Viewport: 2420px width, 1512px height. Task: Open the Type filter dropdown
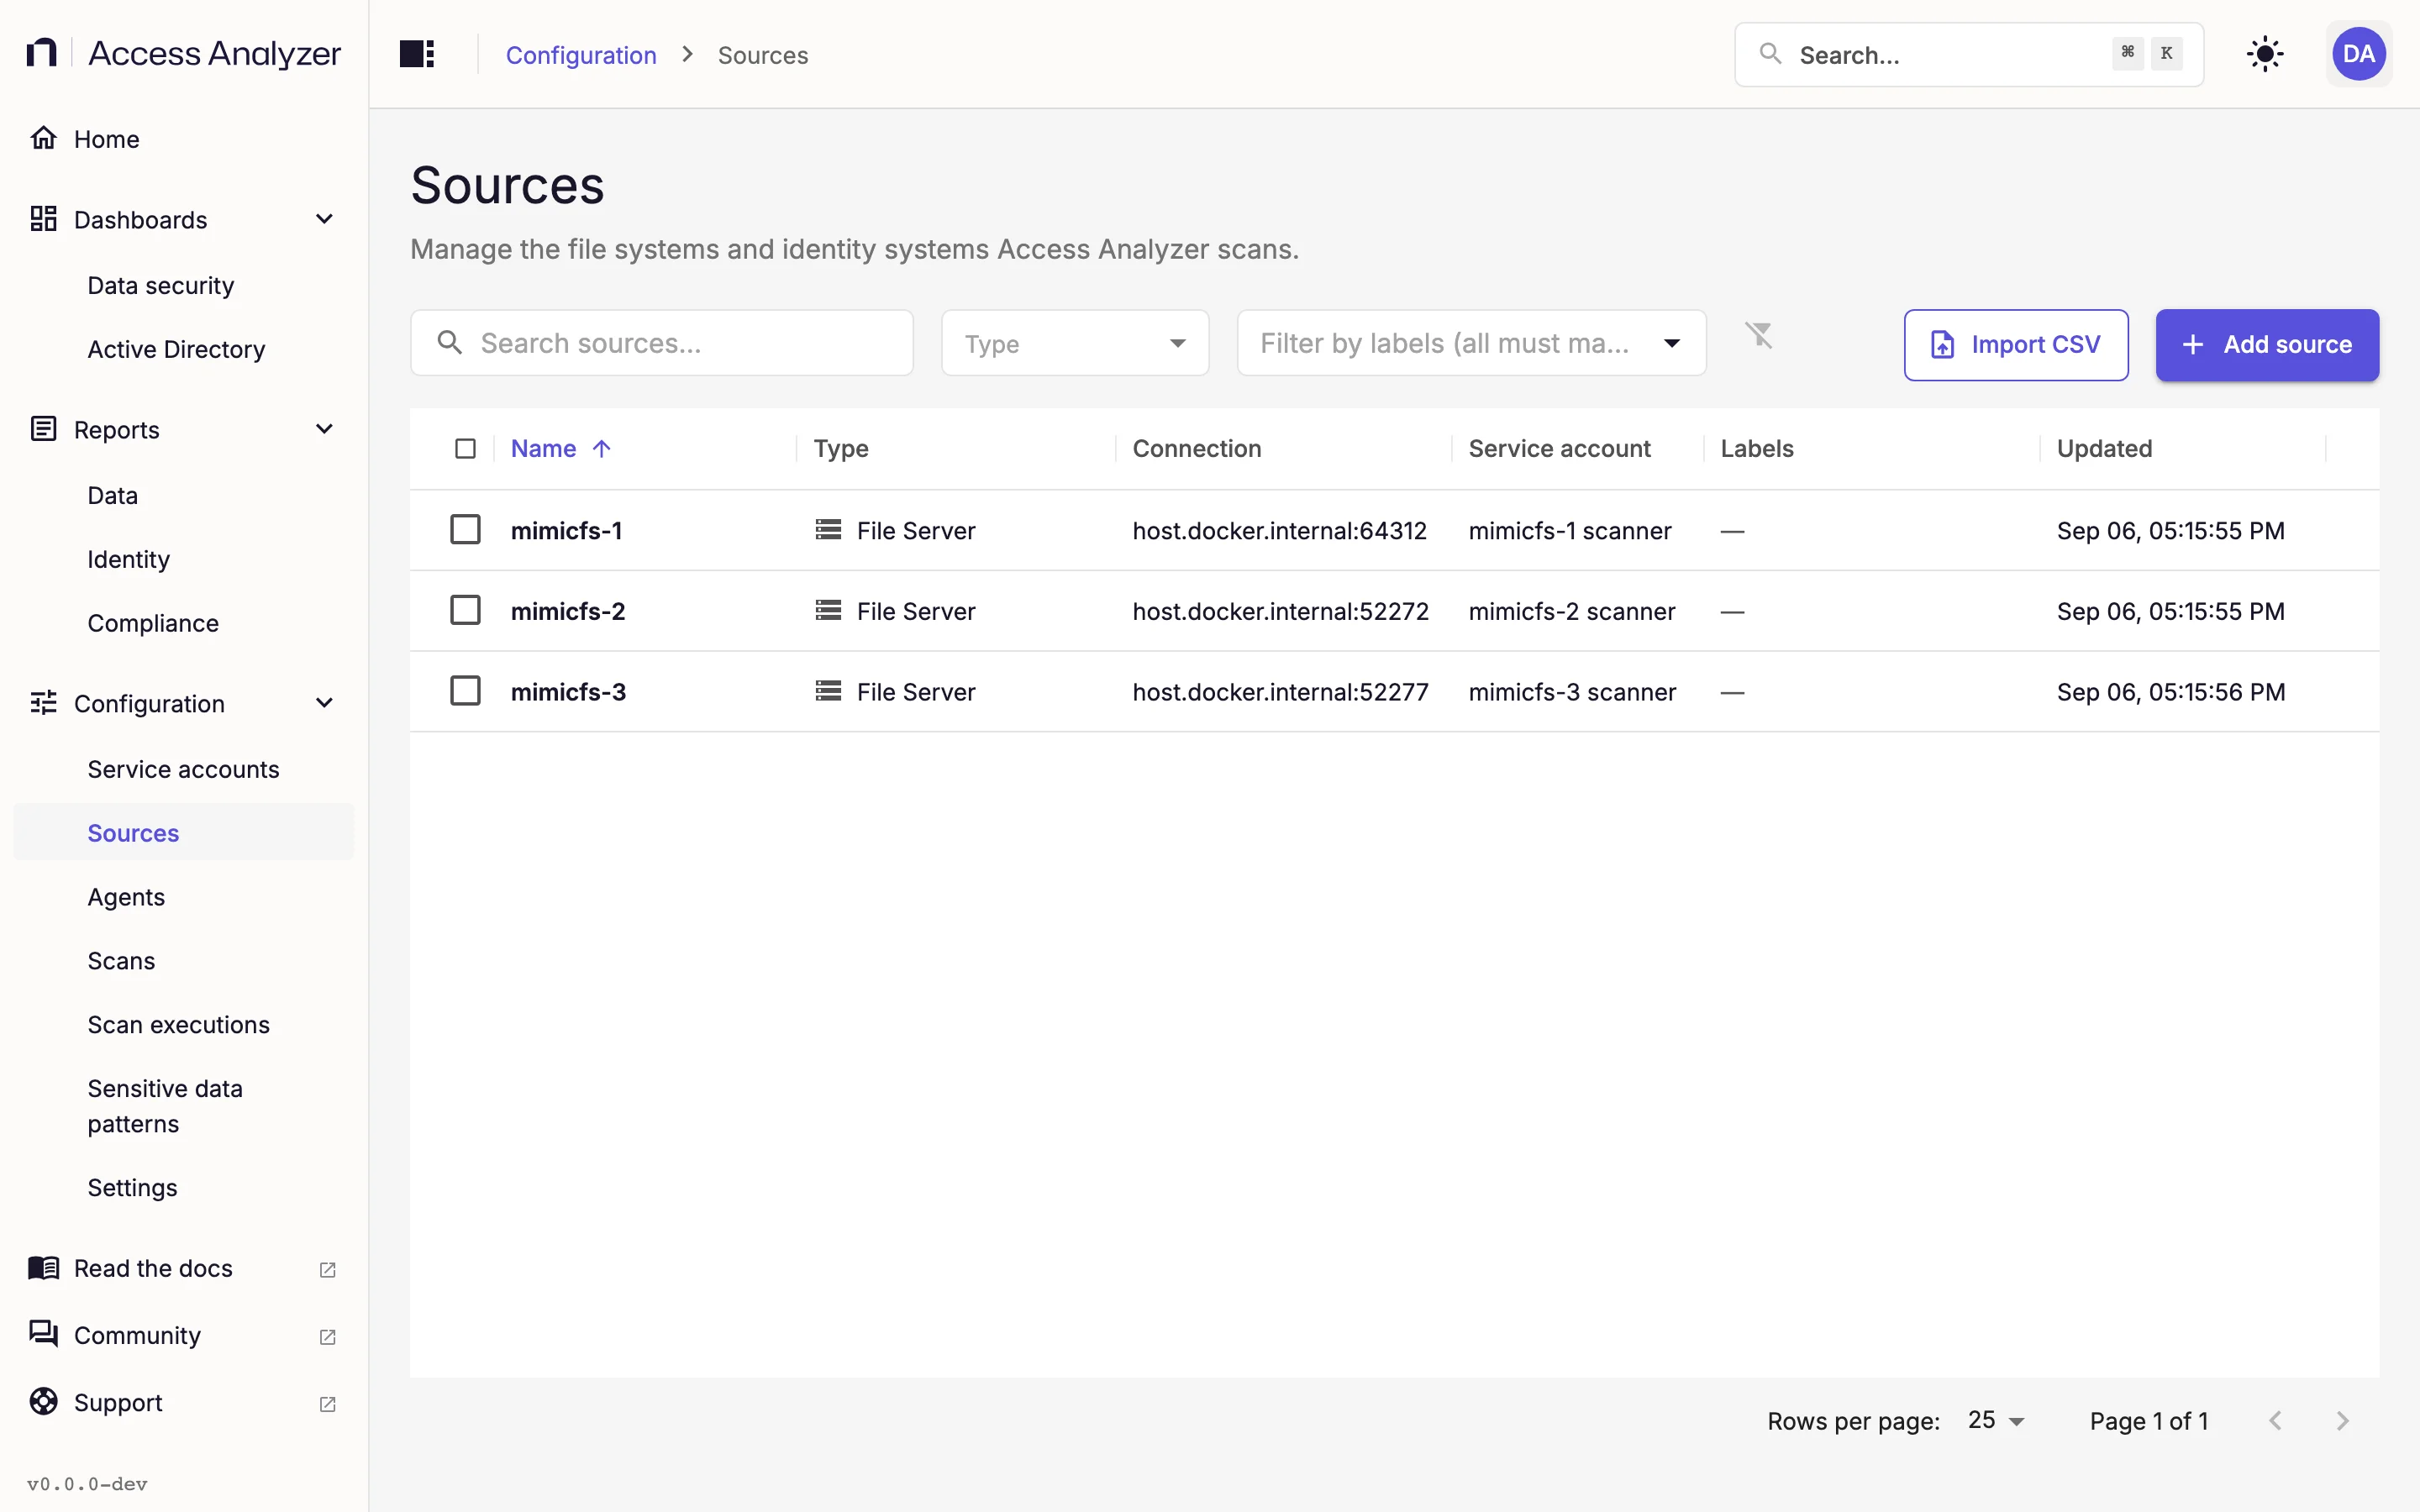click(1075, 343)
